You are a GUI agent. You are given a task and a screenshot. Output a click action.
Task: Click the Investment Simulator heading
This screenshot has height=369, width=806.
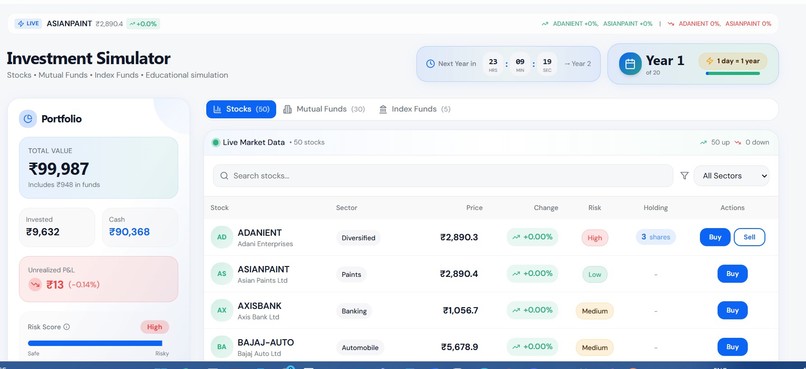(x=88, y=58)
